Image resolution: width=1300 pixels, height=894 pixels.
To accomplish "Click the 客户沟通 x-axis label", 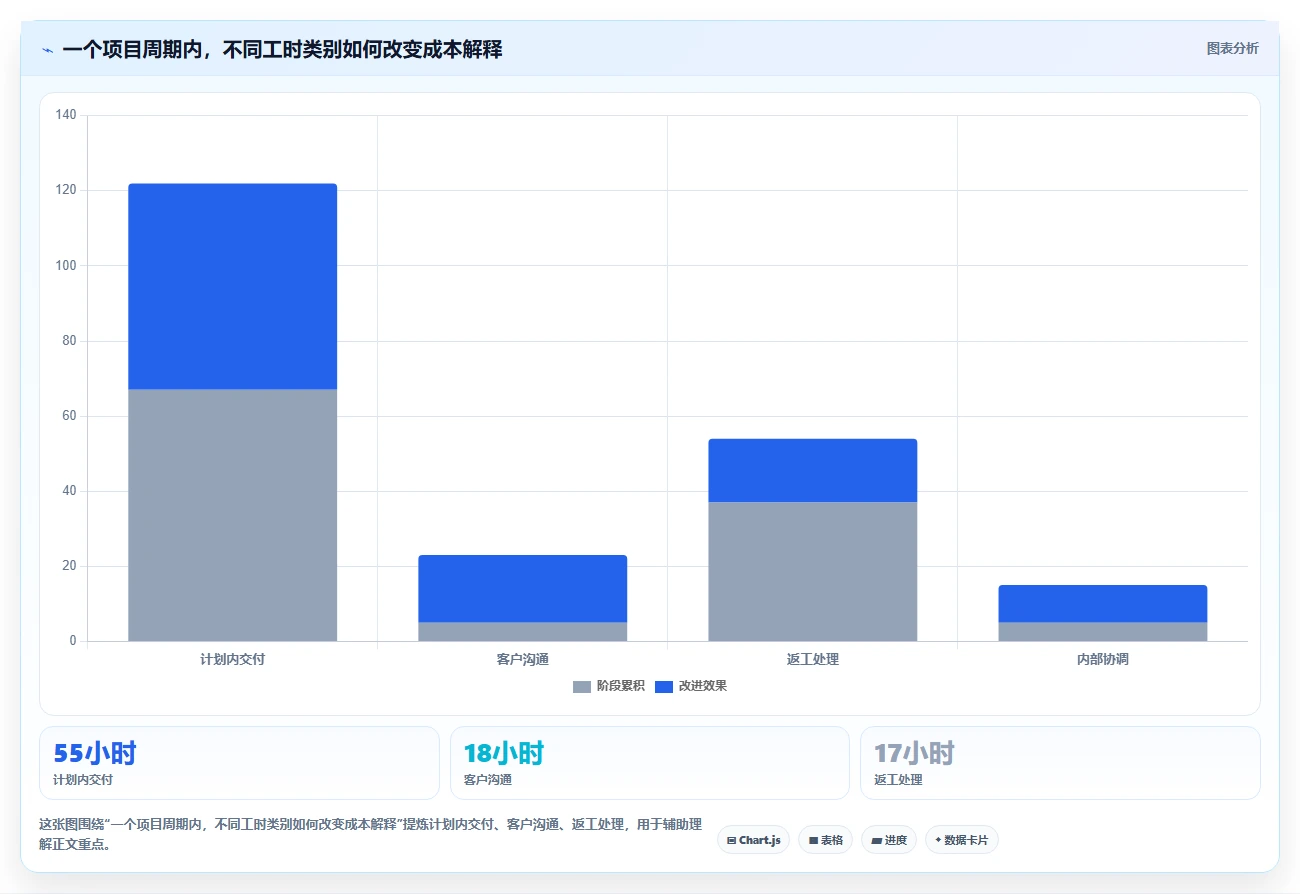I will tap(523, 659).
